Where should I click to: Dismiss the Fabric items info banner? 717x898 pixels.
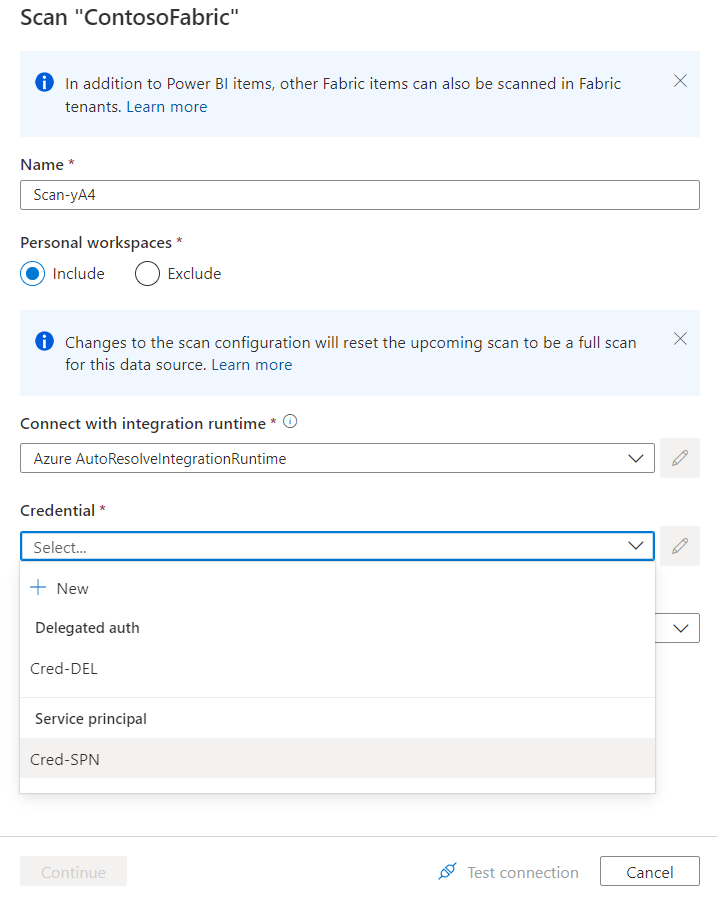680,81
